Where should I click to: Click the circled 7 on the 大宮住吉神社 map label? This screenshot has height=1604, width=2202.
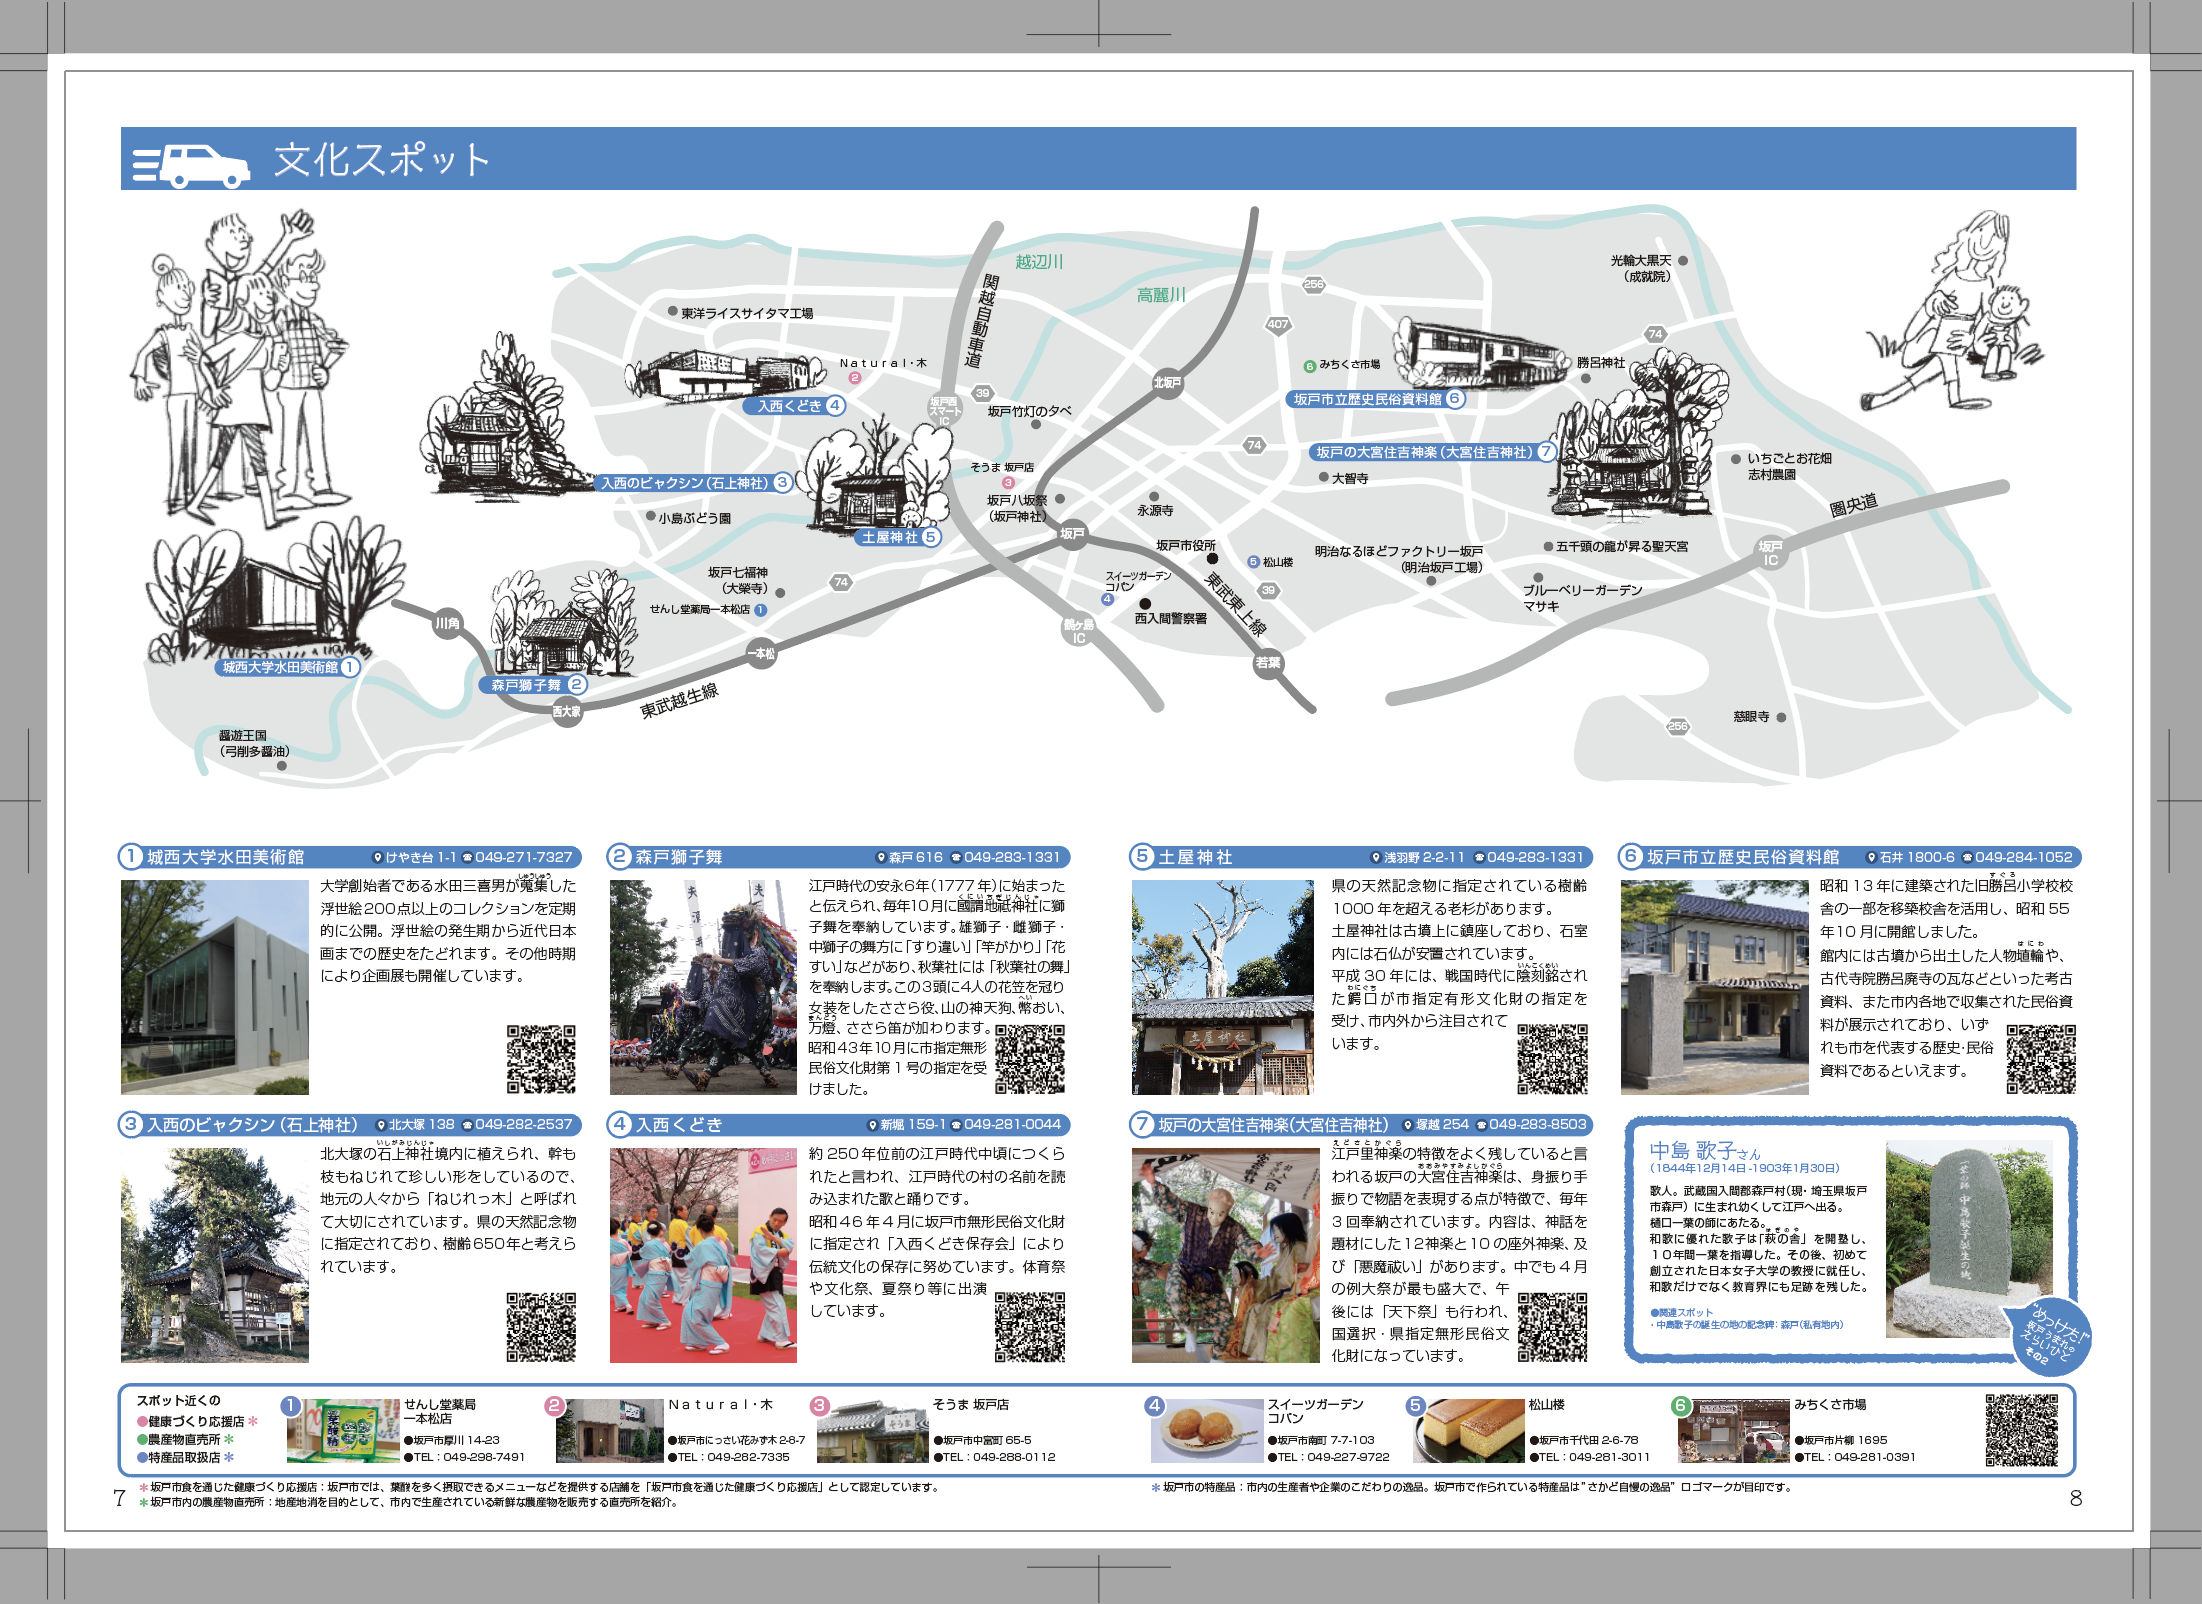1546,452
